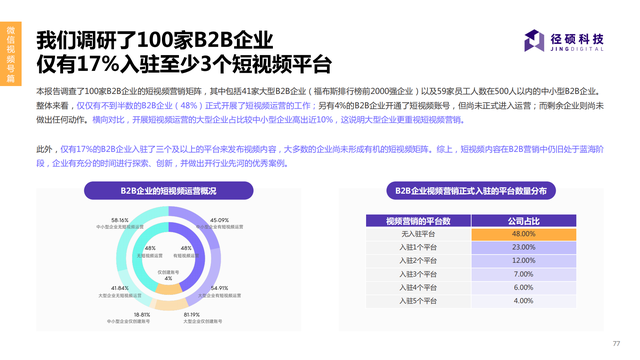
Task: Click the 仅创建账号 4% center label
Action: pyautogui.click(x=168, y=275)
